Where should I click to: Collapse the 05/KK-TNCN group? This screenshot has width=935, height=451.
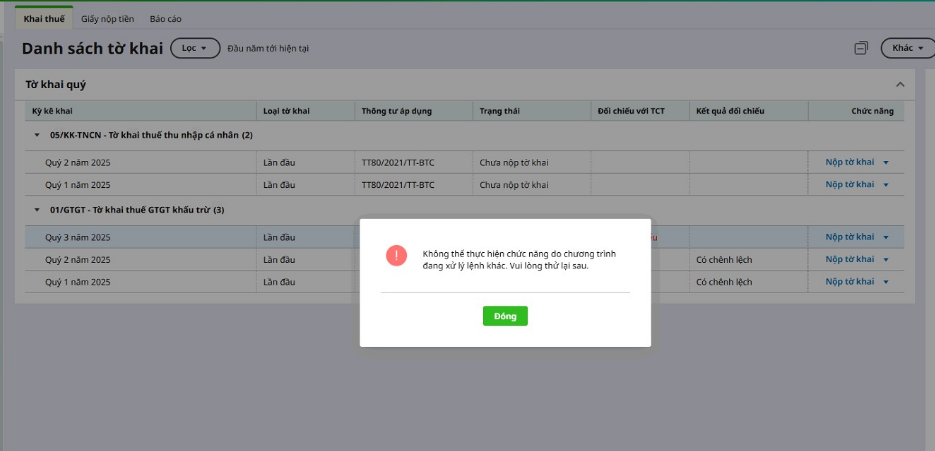[37, 135]
